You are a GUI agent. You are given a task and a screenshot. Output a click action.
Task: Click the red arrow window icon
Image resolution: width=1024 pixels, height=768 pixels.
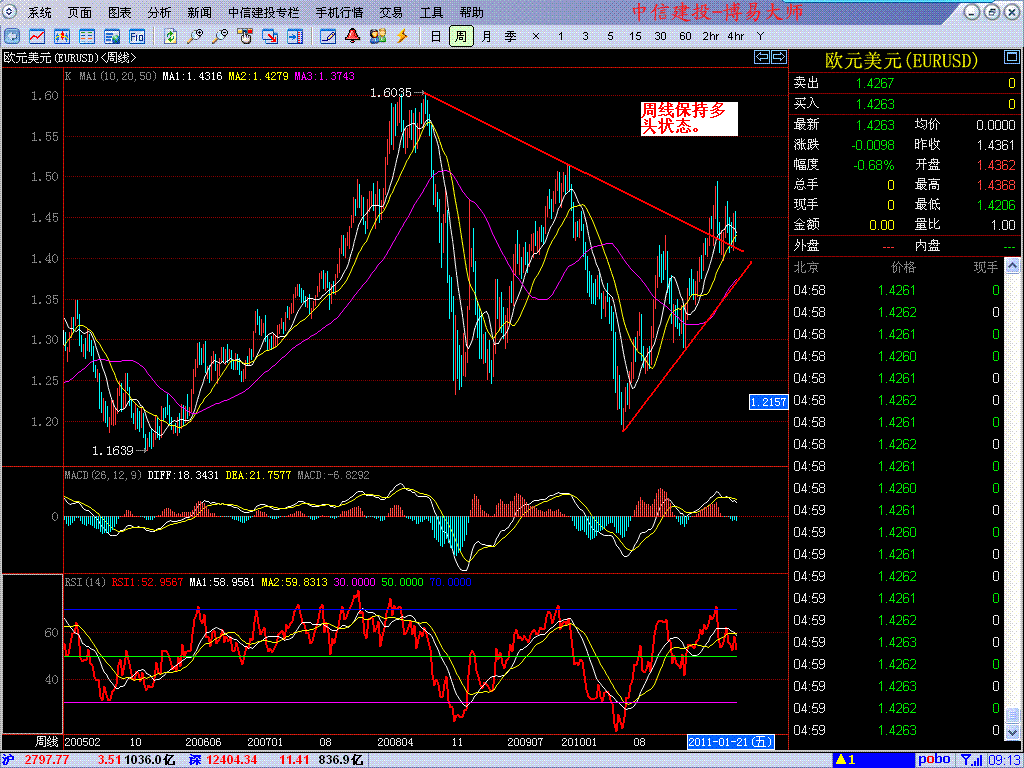click(x=270, y=36)
